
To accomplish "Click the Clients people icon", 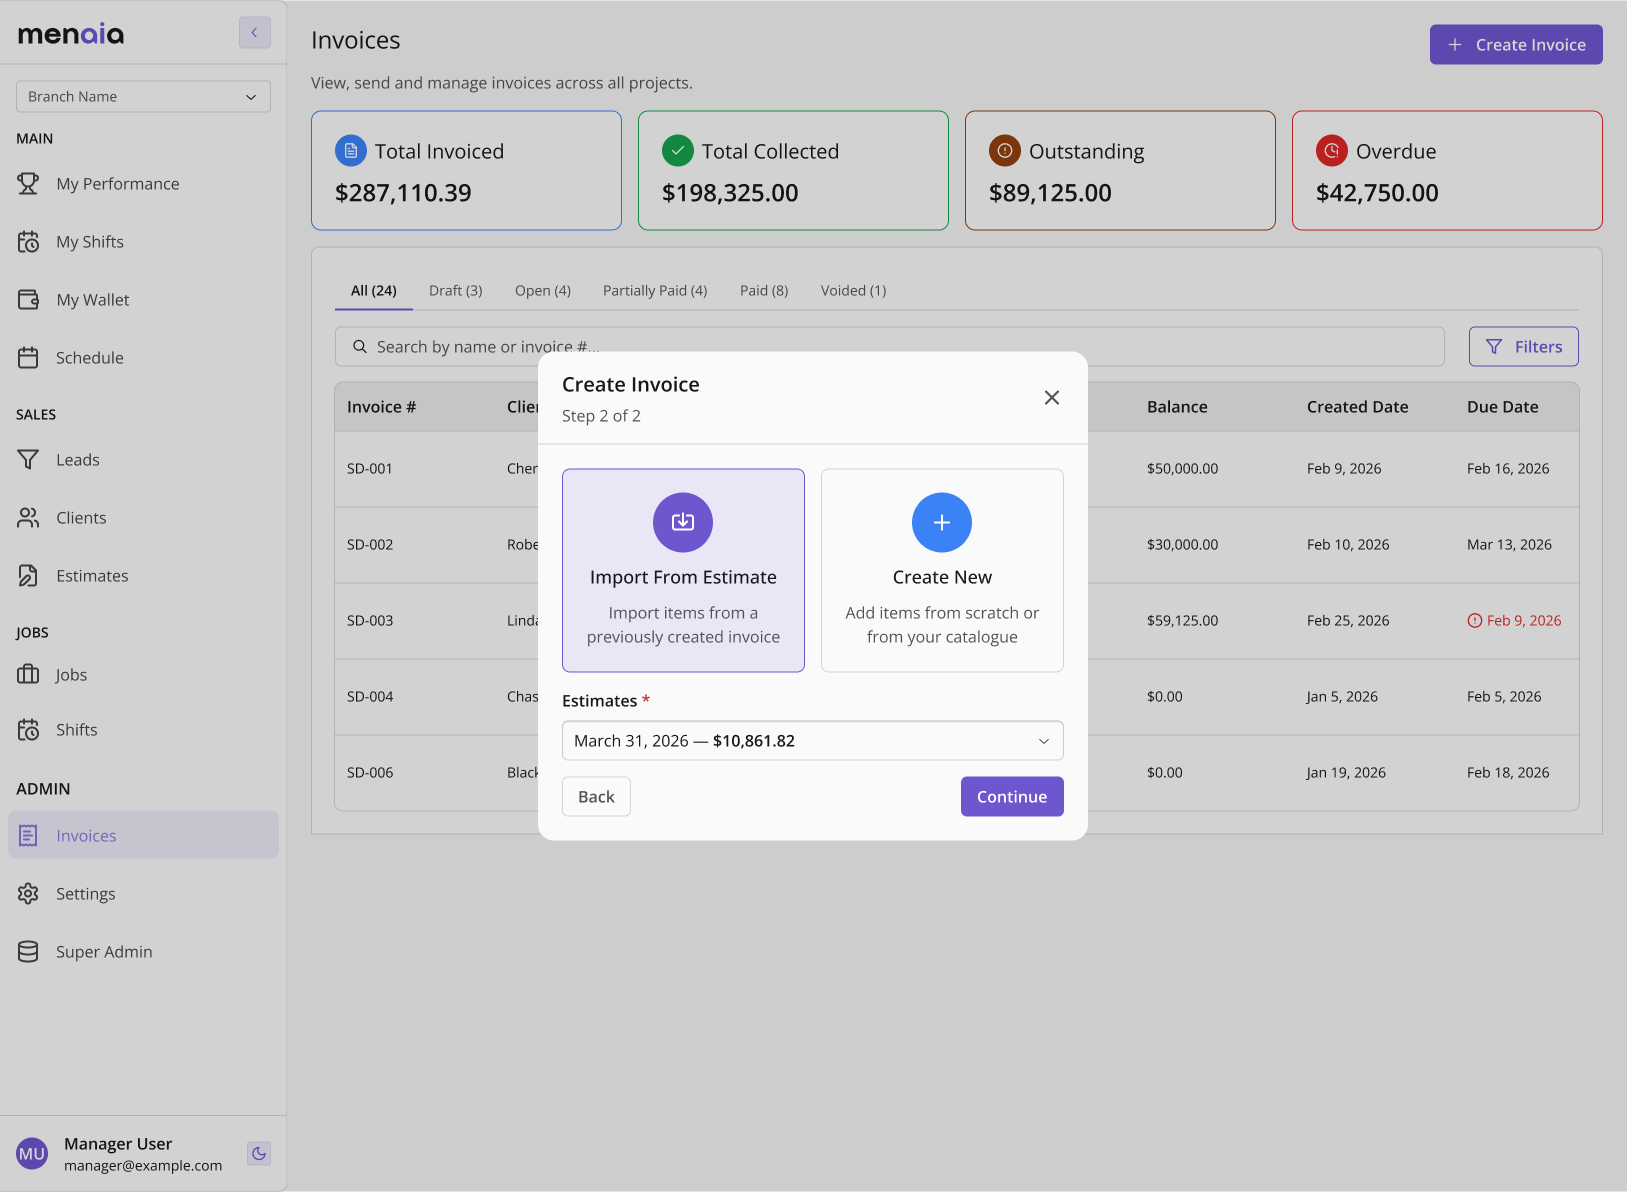I will (x=28, y=517).
